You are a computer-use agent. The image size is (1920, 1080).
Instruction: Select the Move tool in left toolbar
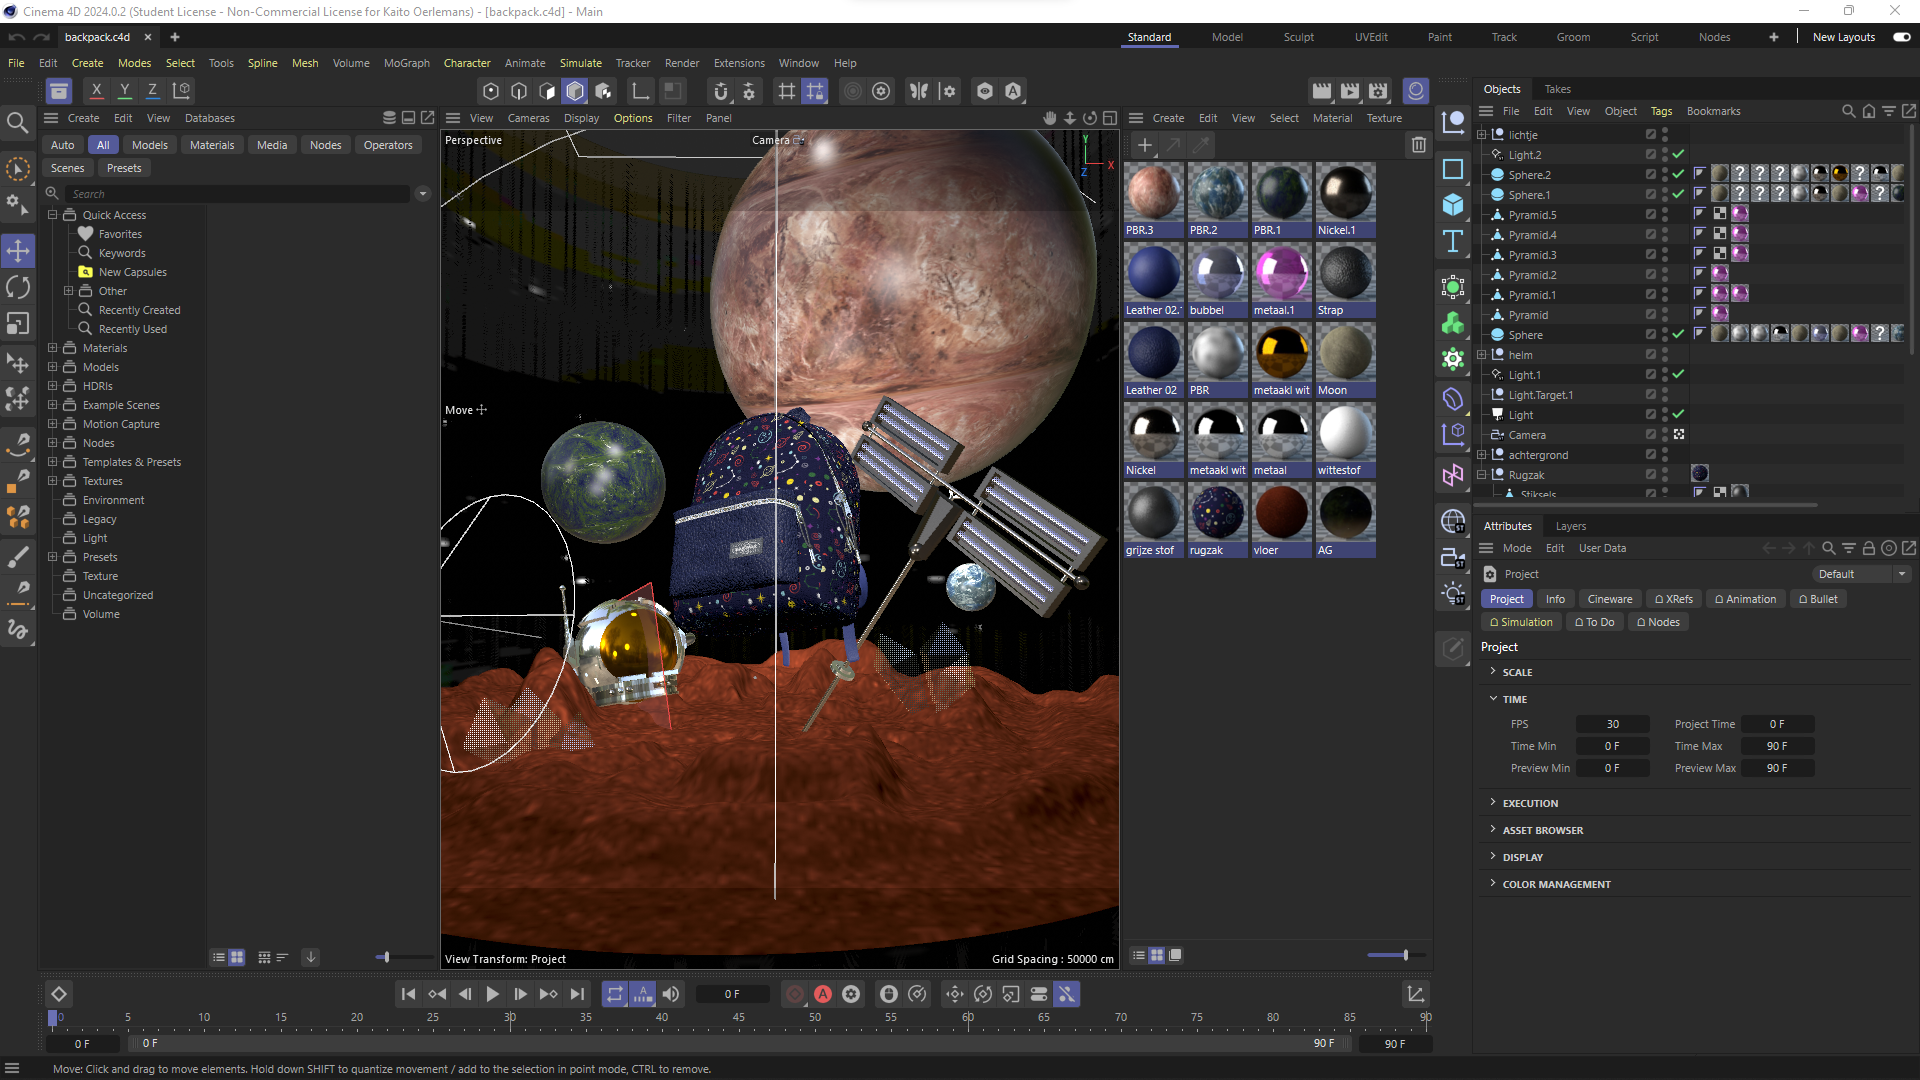[x=18, y=251]
